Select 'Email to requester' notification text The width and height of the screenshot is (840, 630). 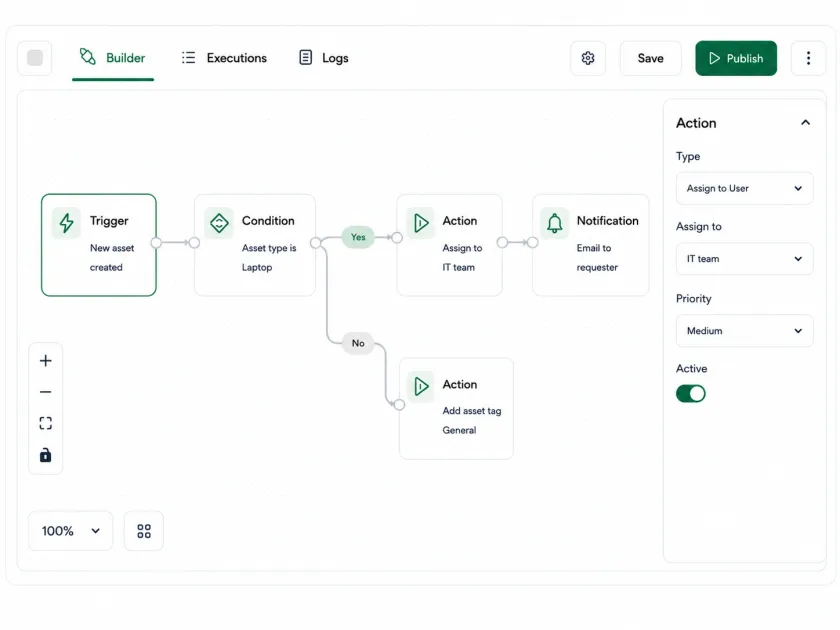pos(597,258)
